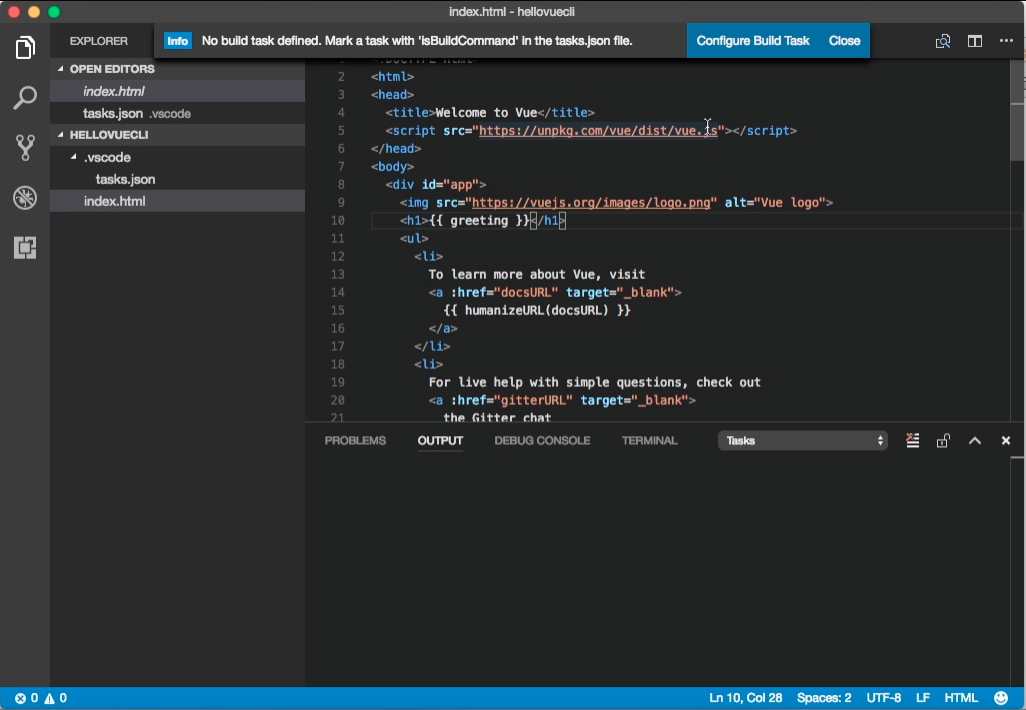Dismiss the notification with Close
The height and width of the screenshot is (710, 1026).
(844, 41)
